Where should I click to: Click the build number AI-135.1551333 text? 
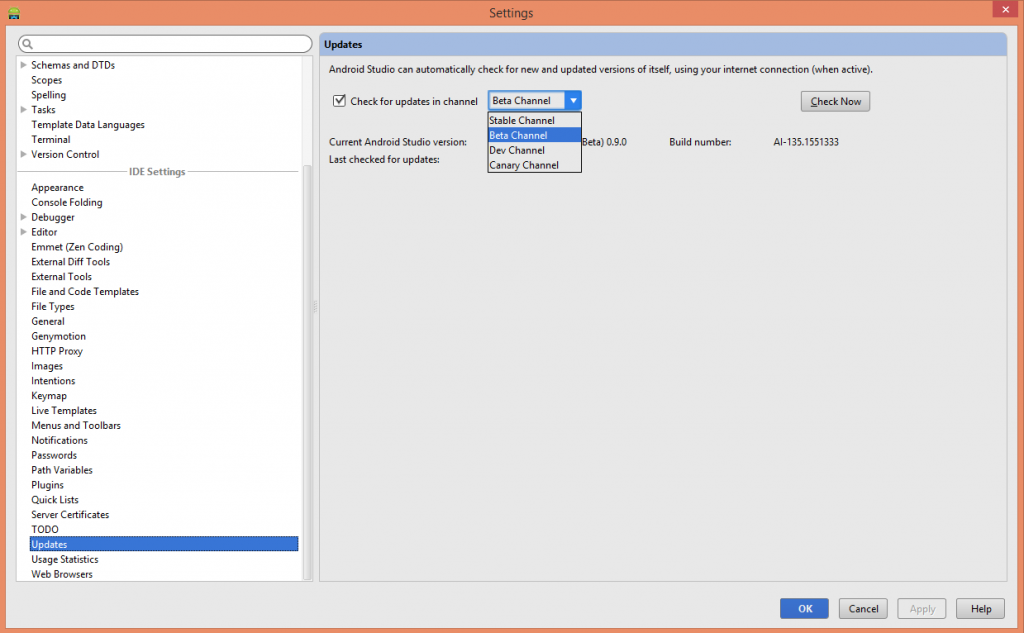coord(806,142)
